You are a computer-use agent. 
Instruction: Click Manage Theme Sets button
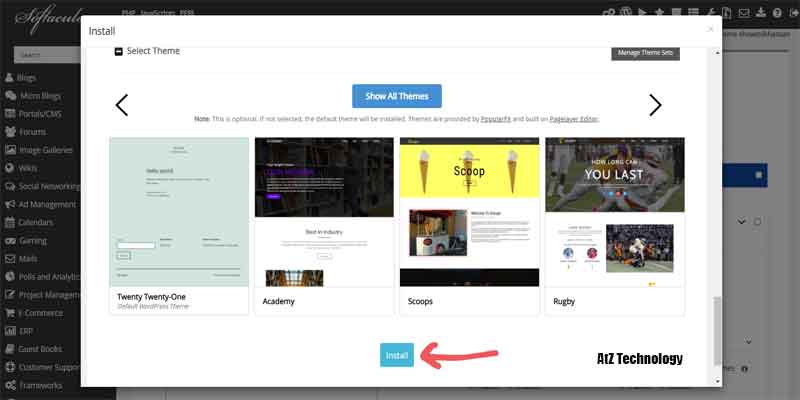[645, 53]
